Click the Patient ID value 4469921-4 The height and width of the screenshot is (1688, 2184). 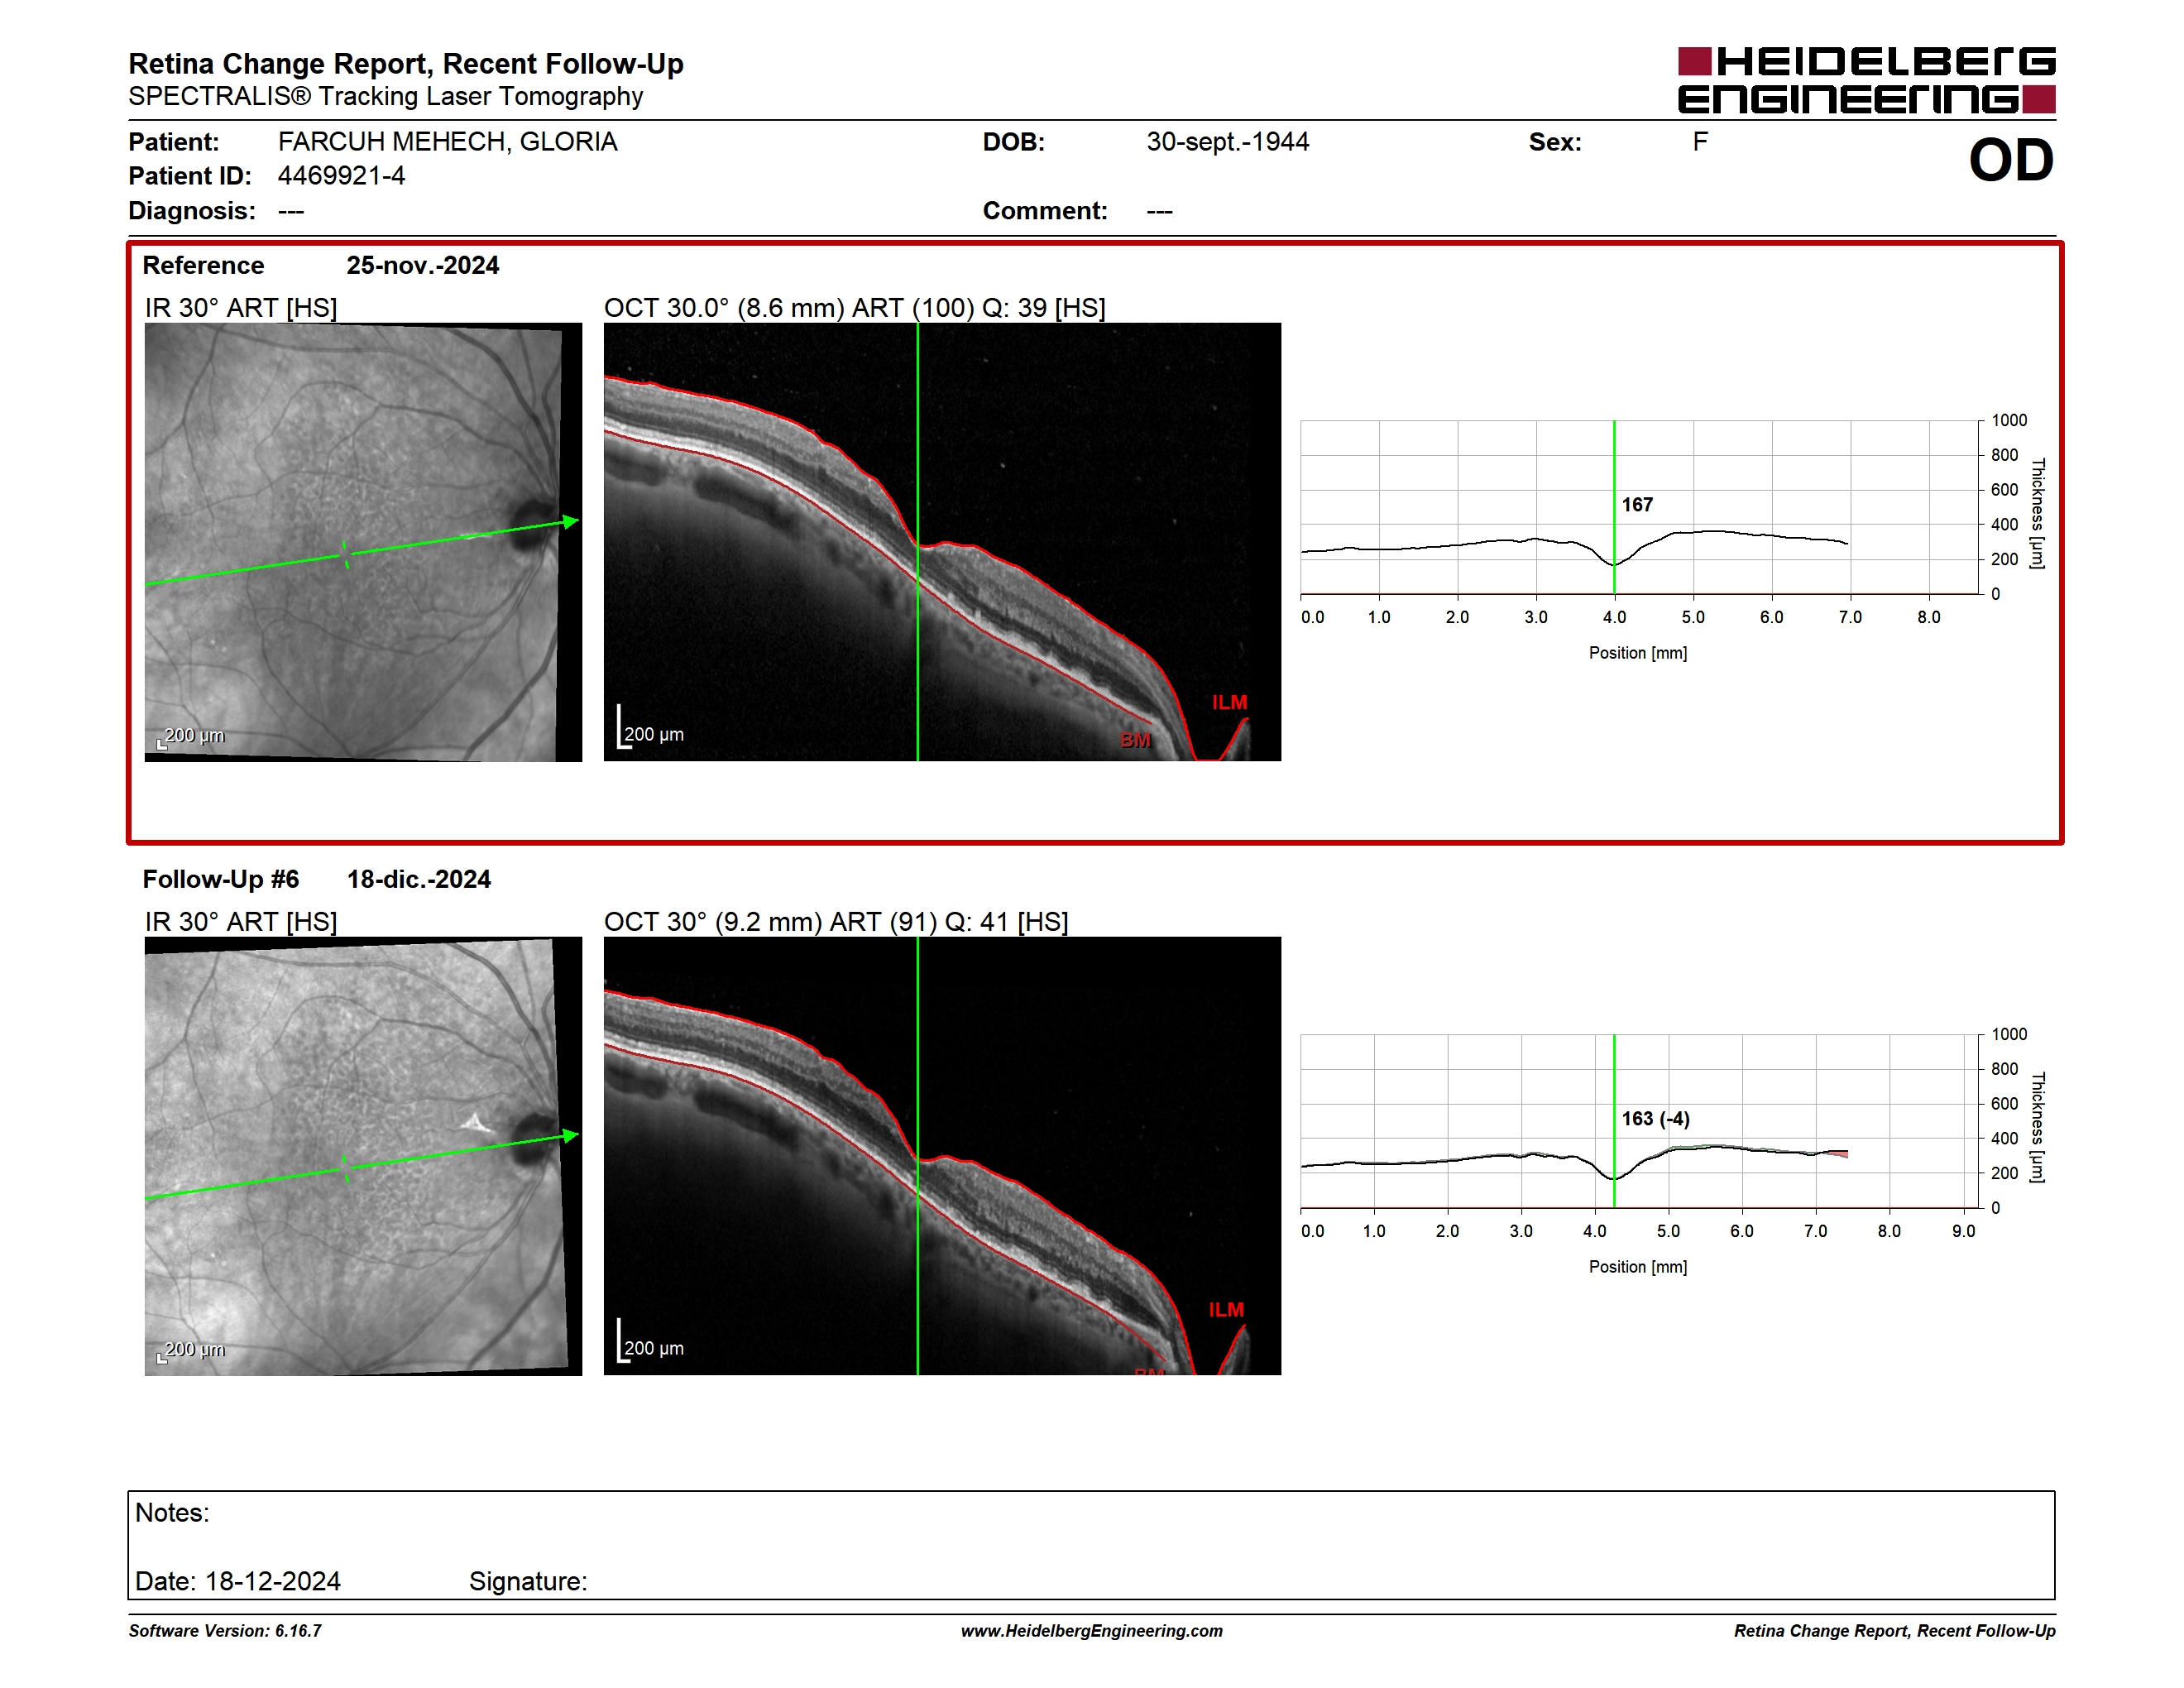click(342, 176)
